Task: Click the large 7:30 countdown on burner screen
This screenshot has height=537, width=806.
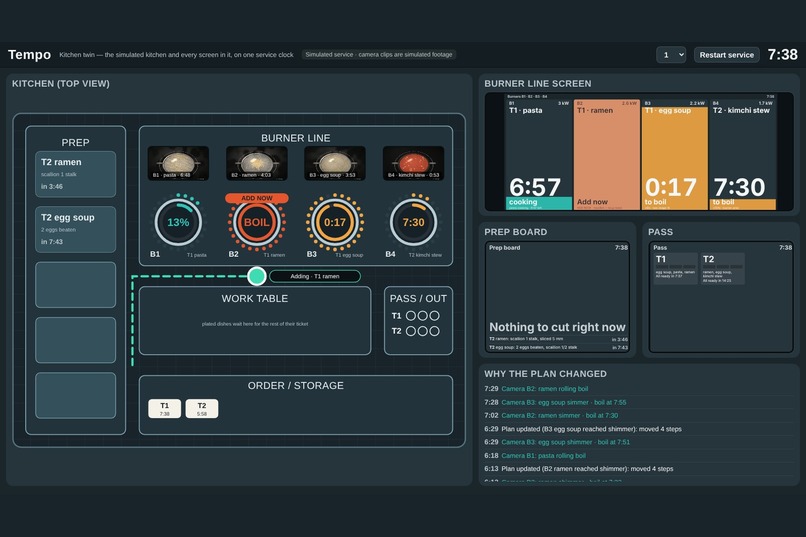Action: [x=739, y=187]
